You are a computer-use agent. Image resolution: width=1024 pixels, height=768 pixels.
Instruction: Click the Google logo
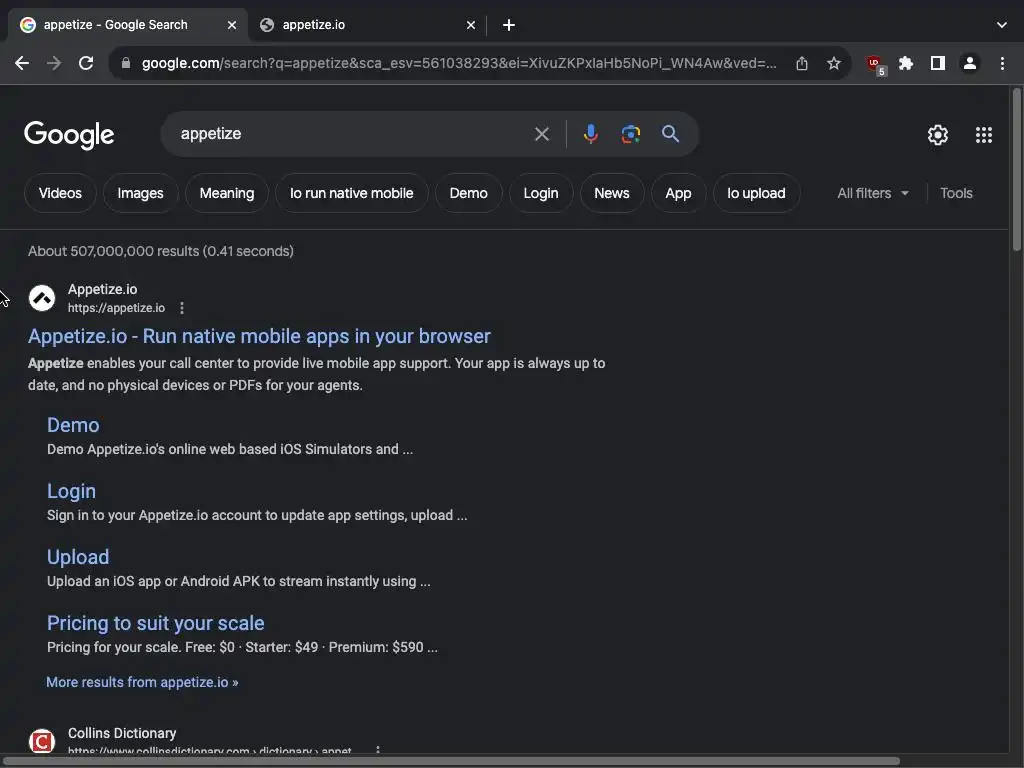(x=69, y=135)
